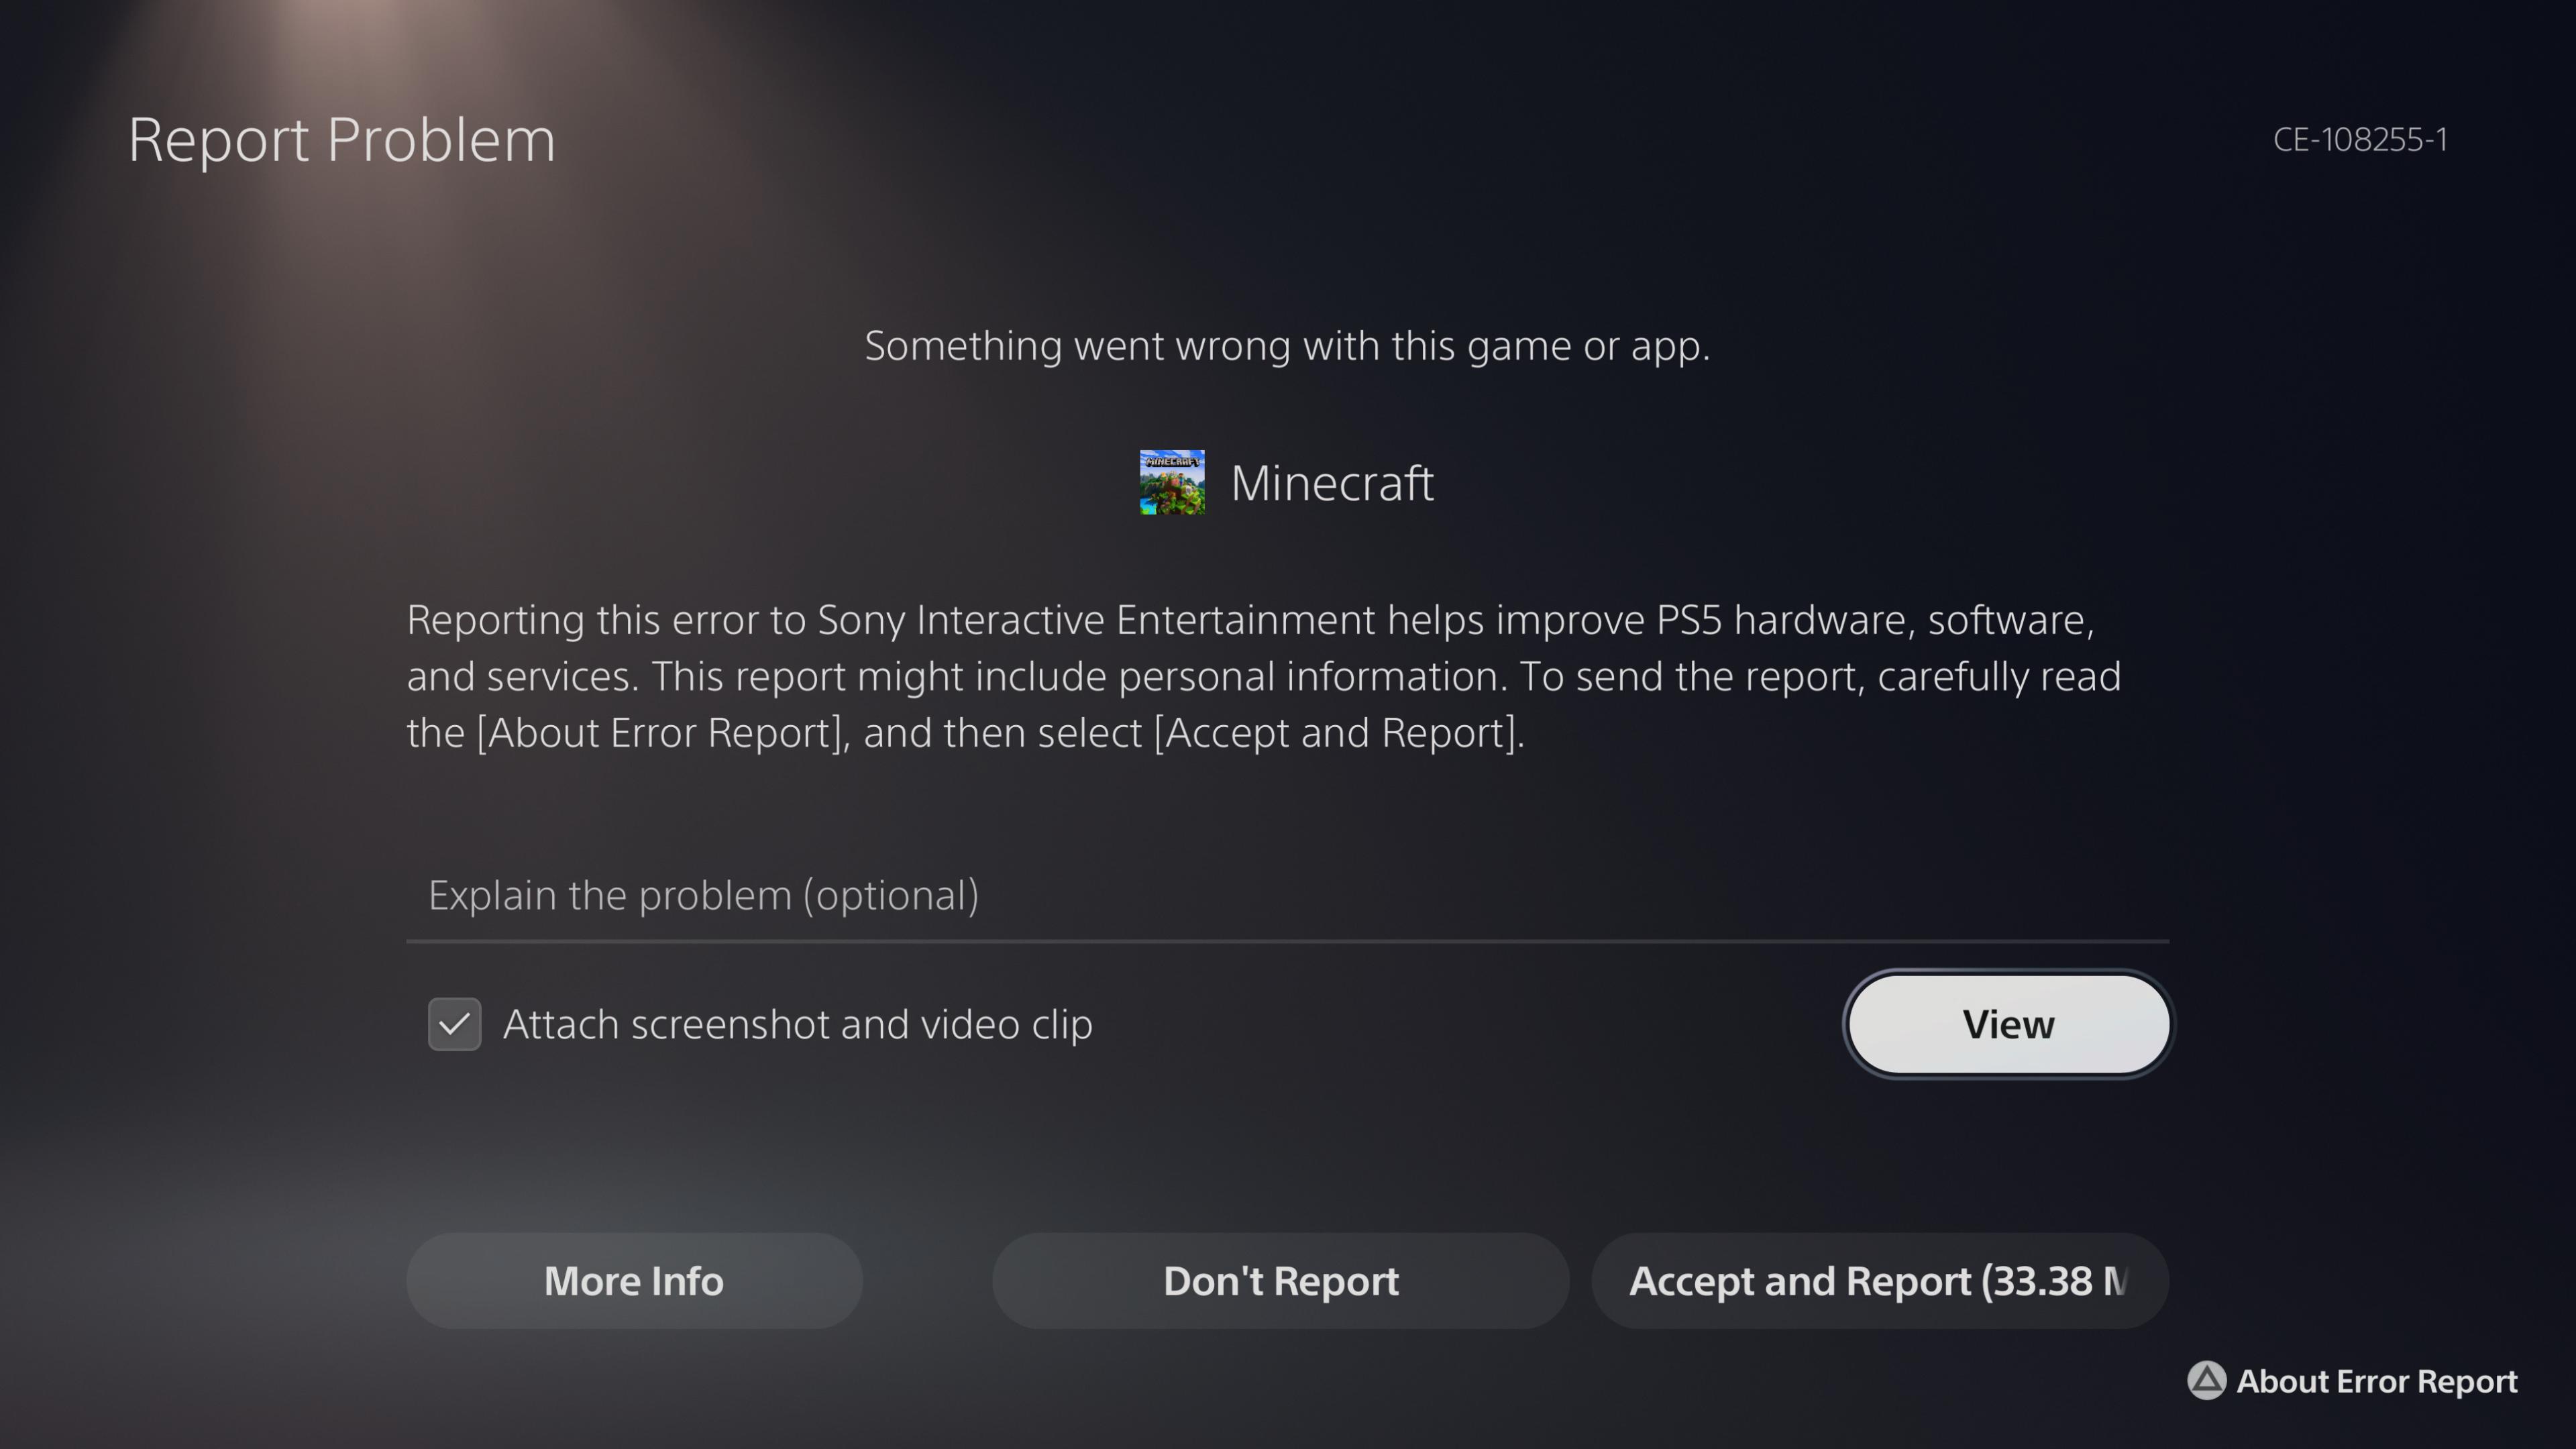Uncheck the attach screenshot and video checkbox
This screenshot has height=1449, width=2576.
454,1024
